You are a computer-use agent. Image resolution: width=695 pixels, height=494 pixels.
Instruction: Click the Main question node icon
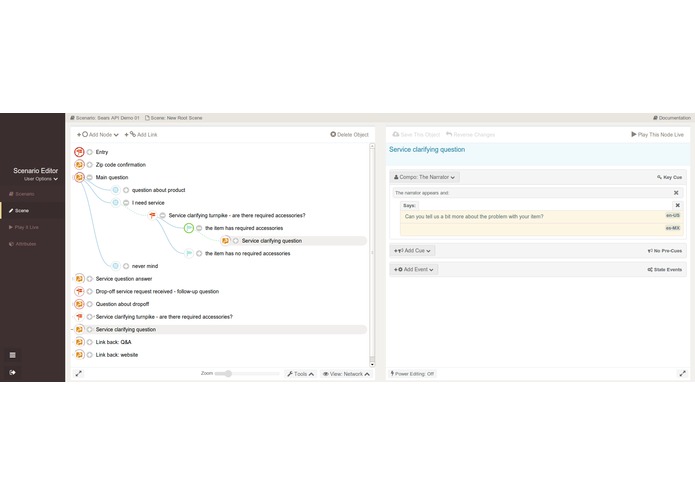(x=79, y=177)
